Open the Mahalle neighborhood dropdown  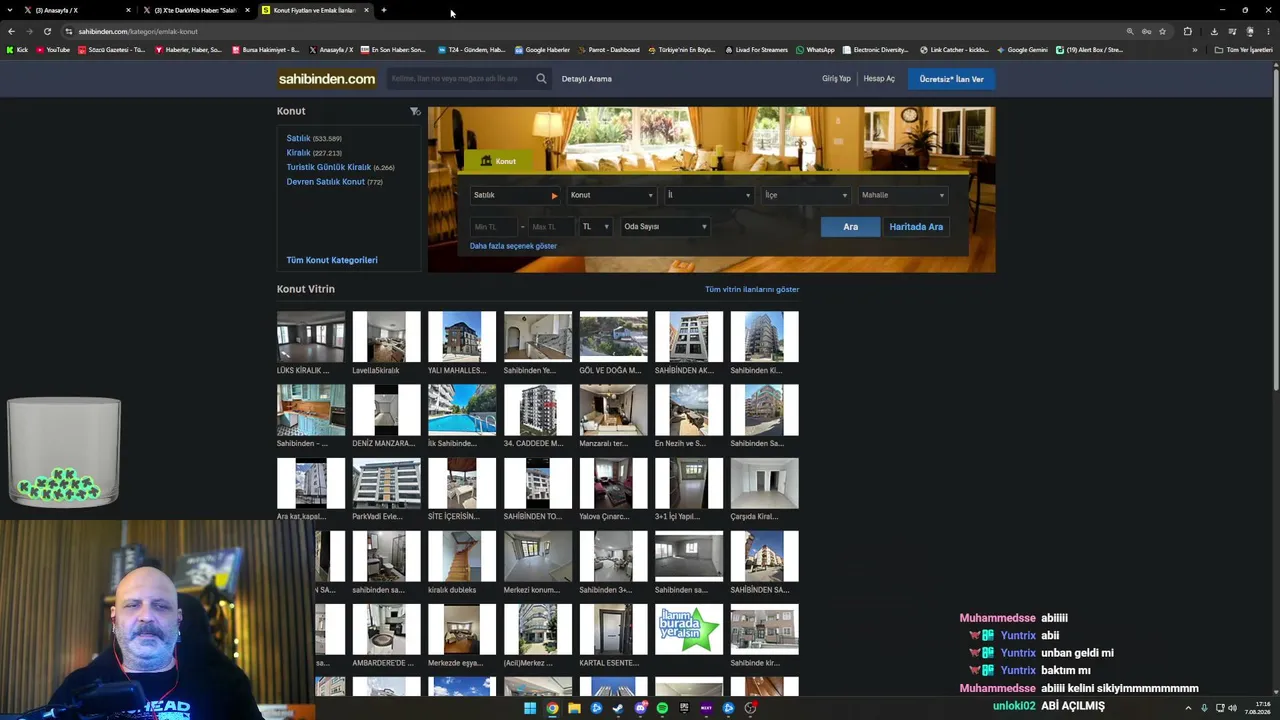903,195
